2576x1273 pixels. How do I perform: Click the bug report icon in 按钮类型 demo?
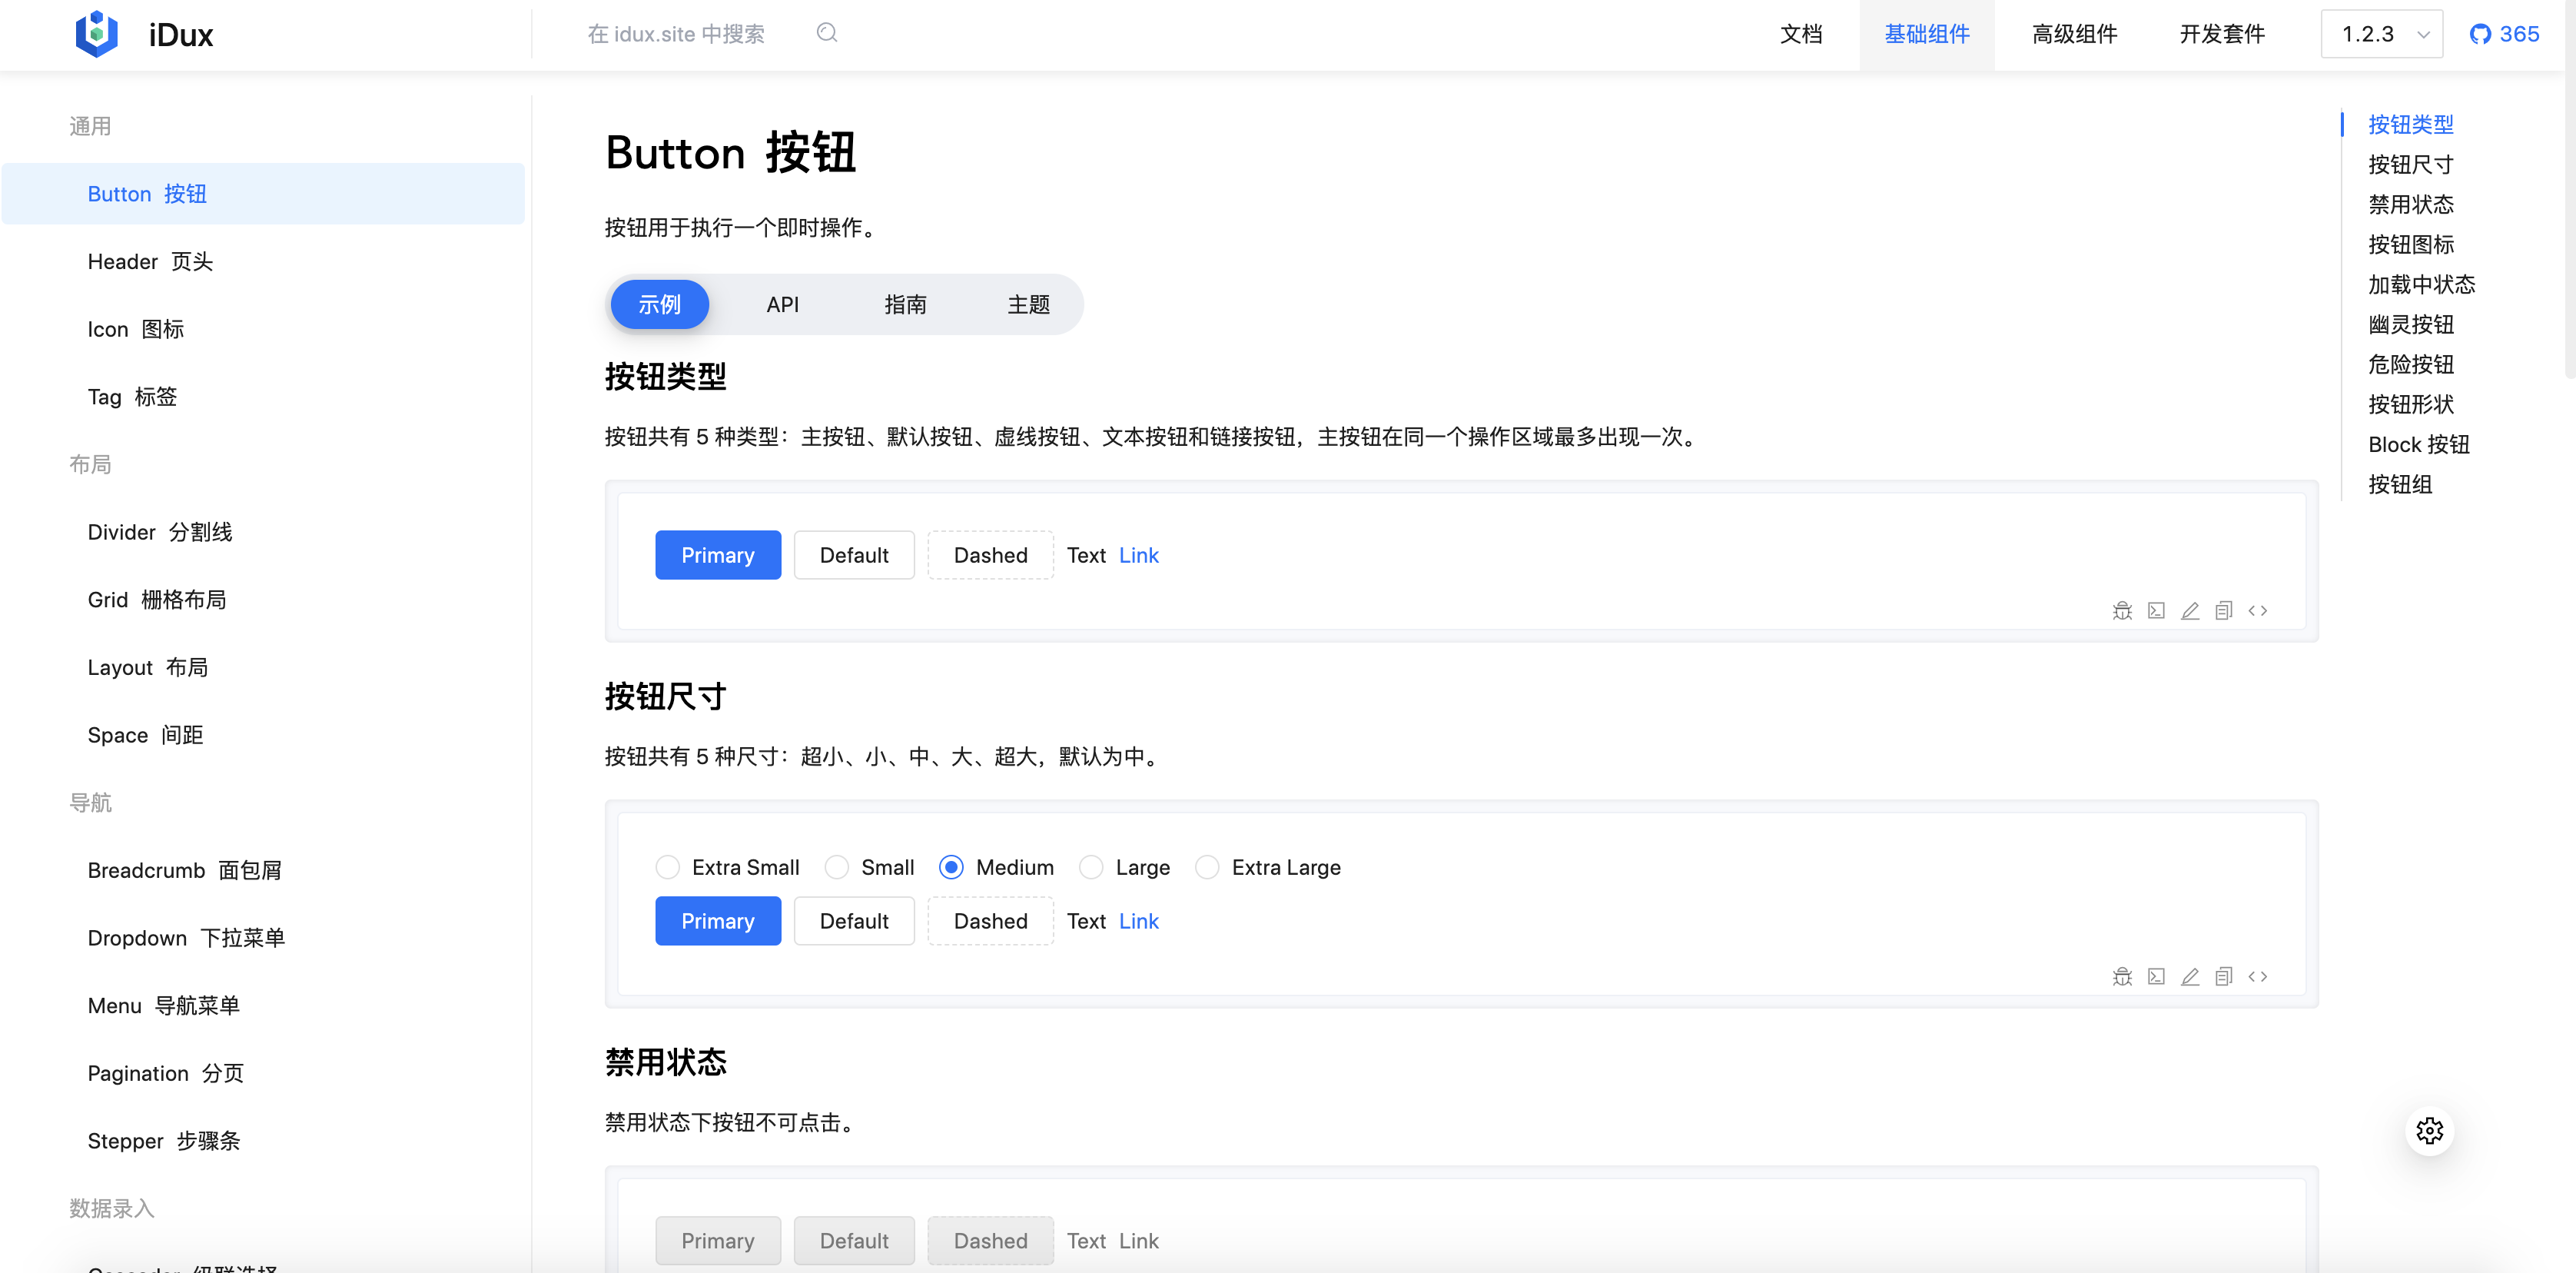(2122, 610)
